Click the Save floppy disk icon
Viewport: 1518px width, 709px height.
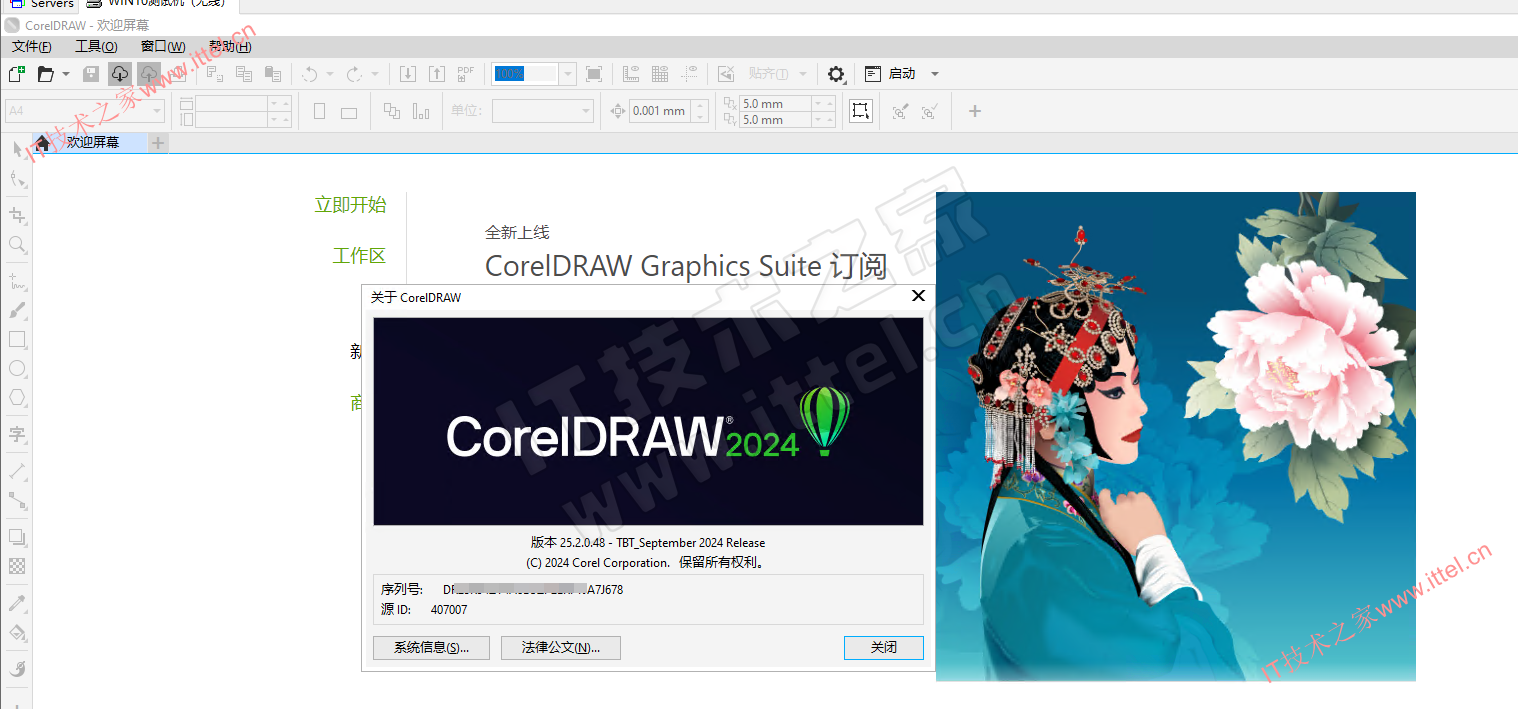pos(91,74)
